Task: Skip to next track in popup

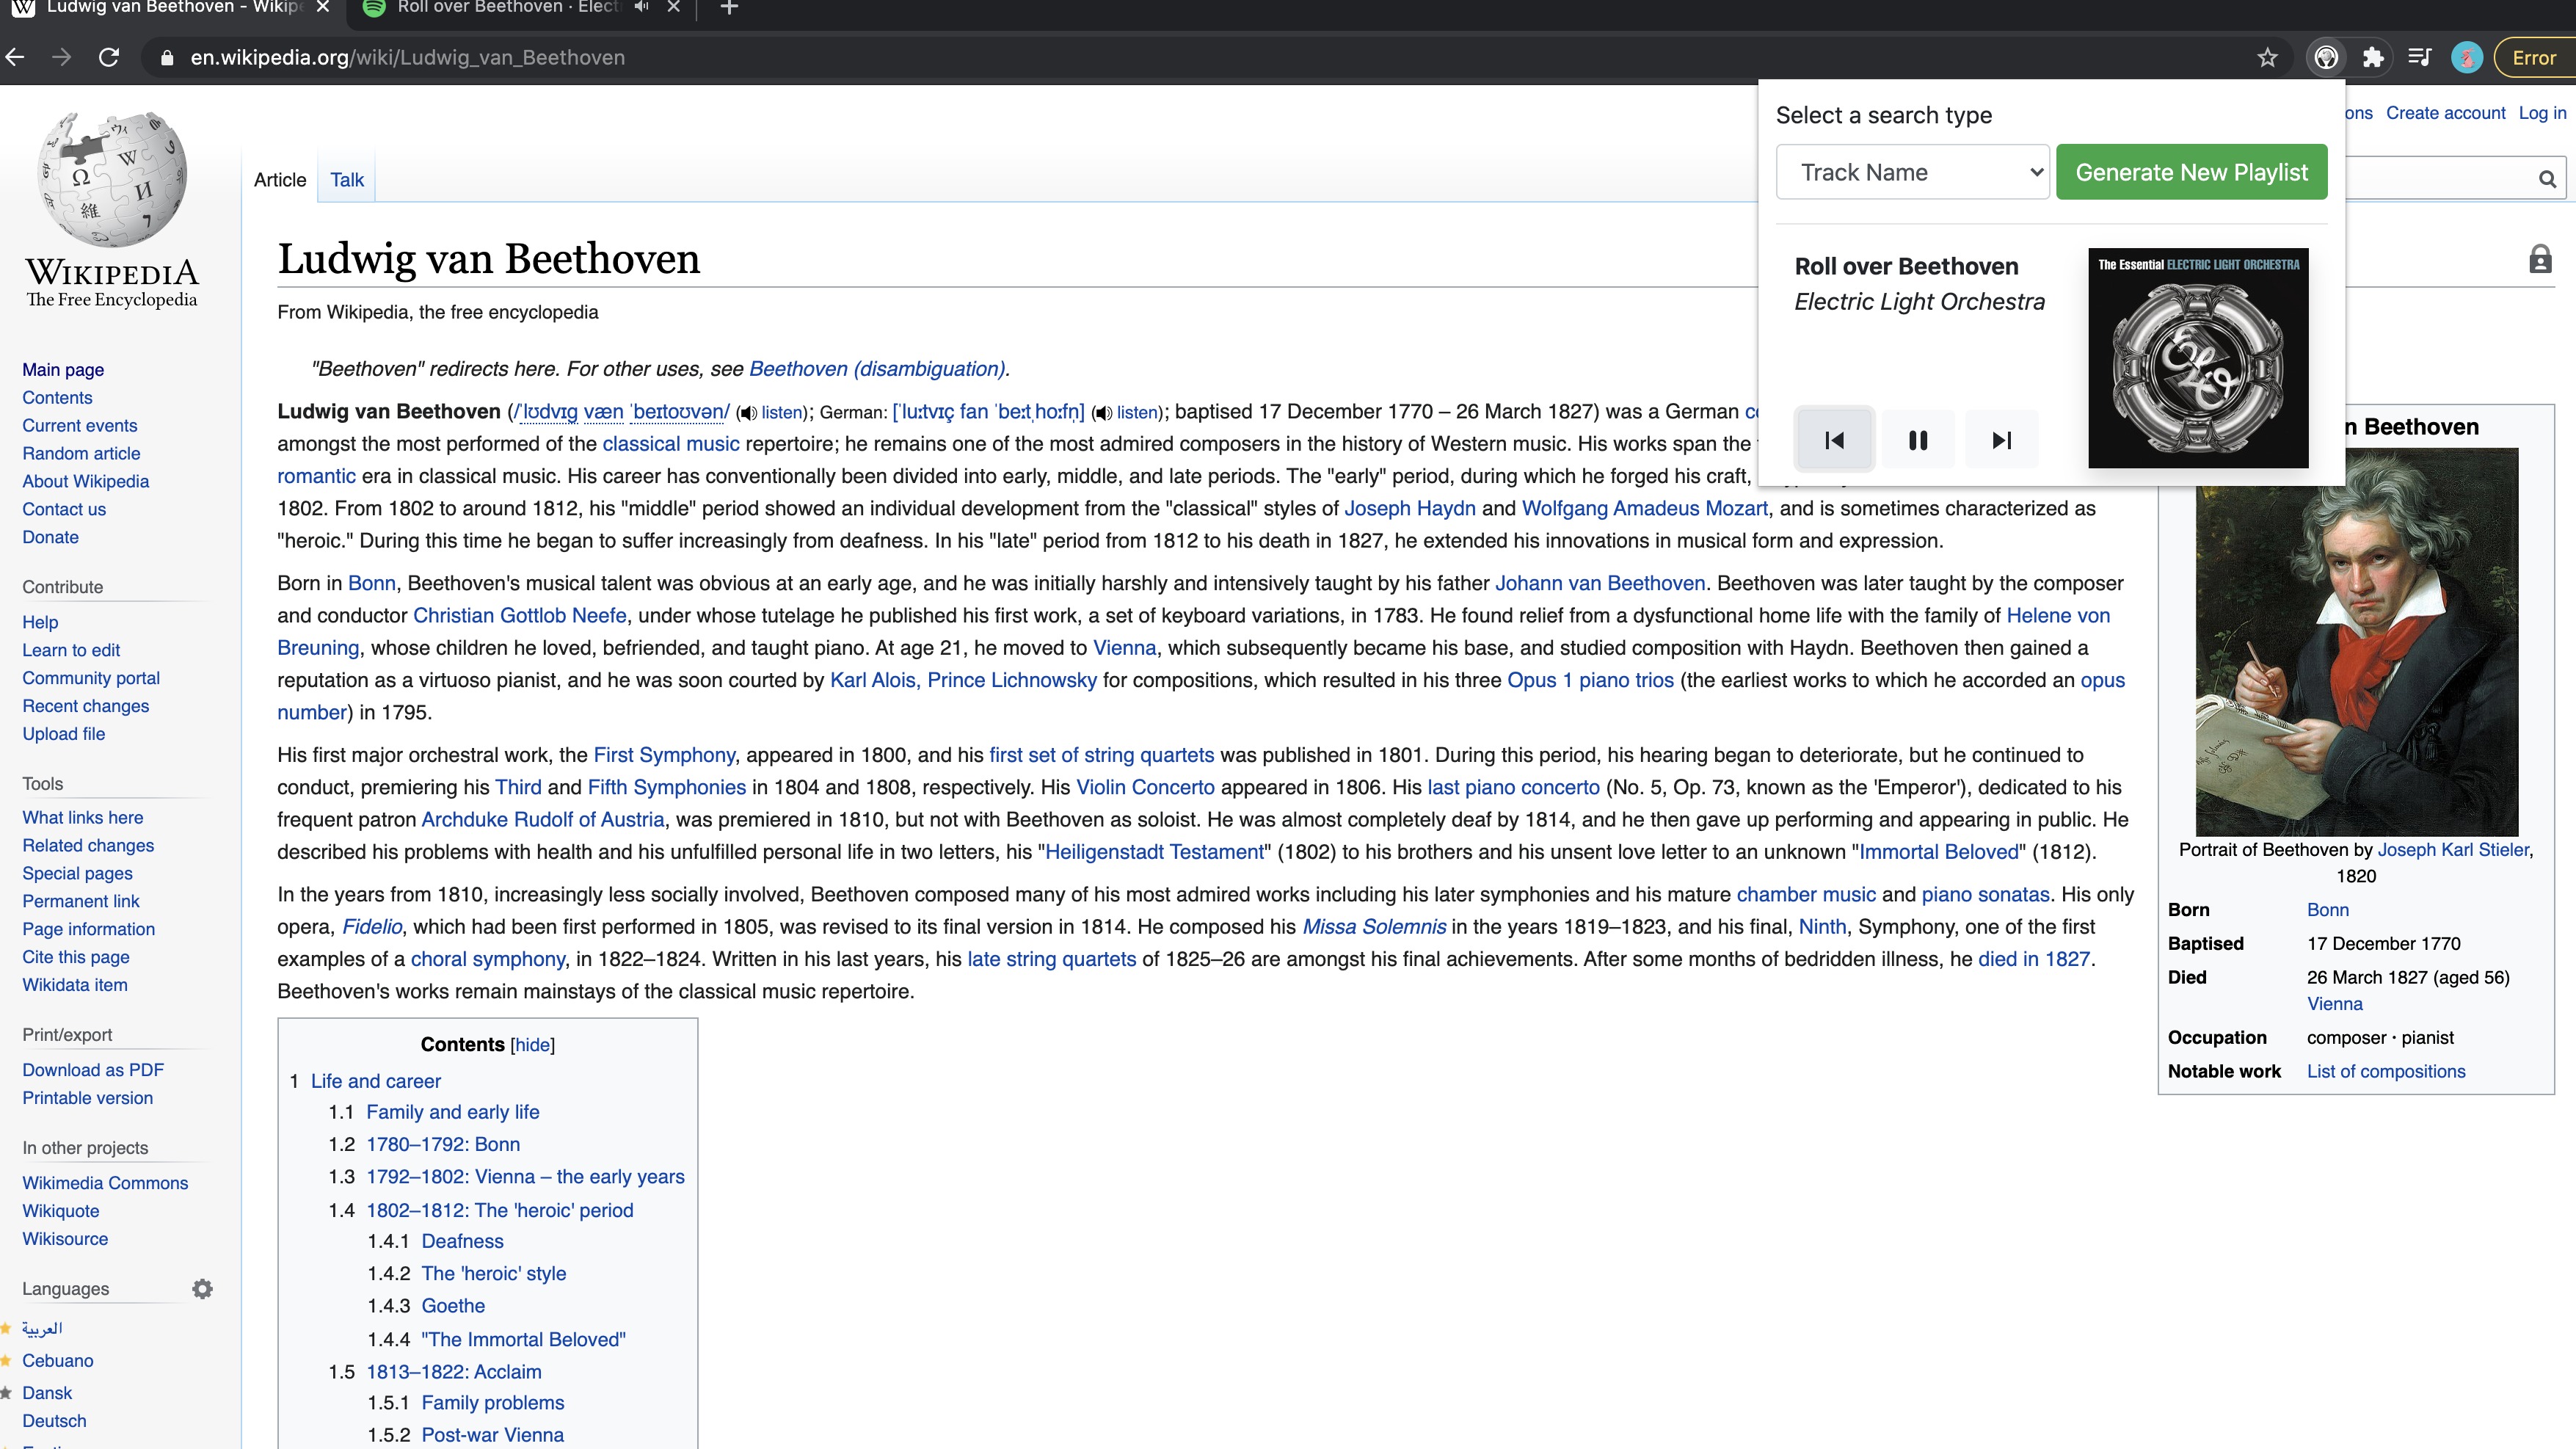Action: [x=2001, y=440]
